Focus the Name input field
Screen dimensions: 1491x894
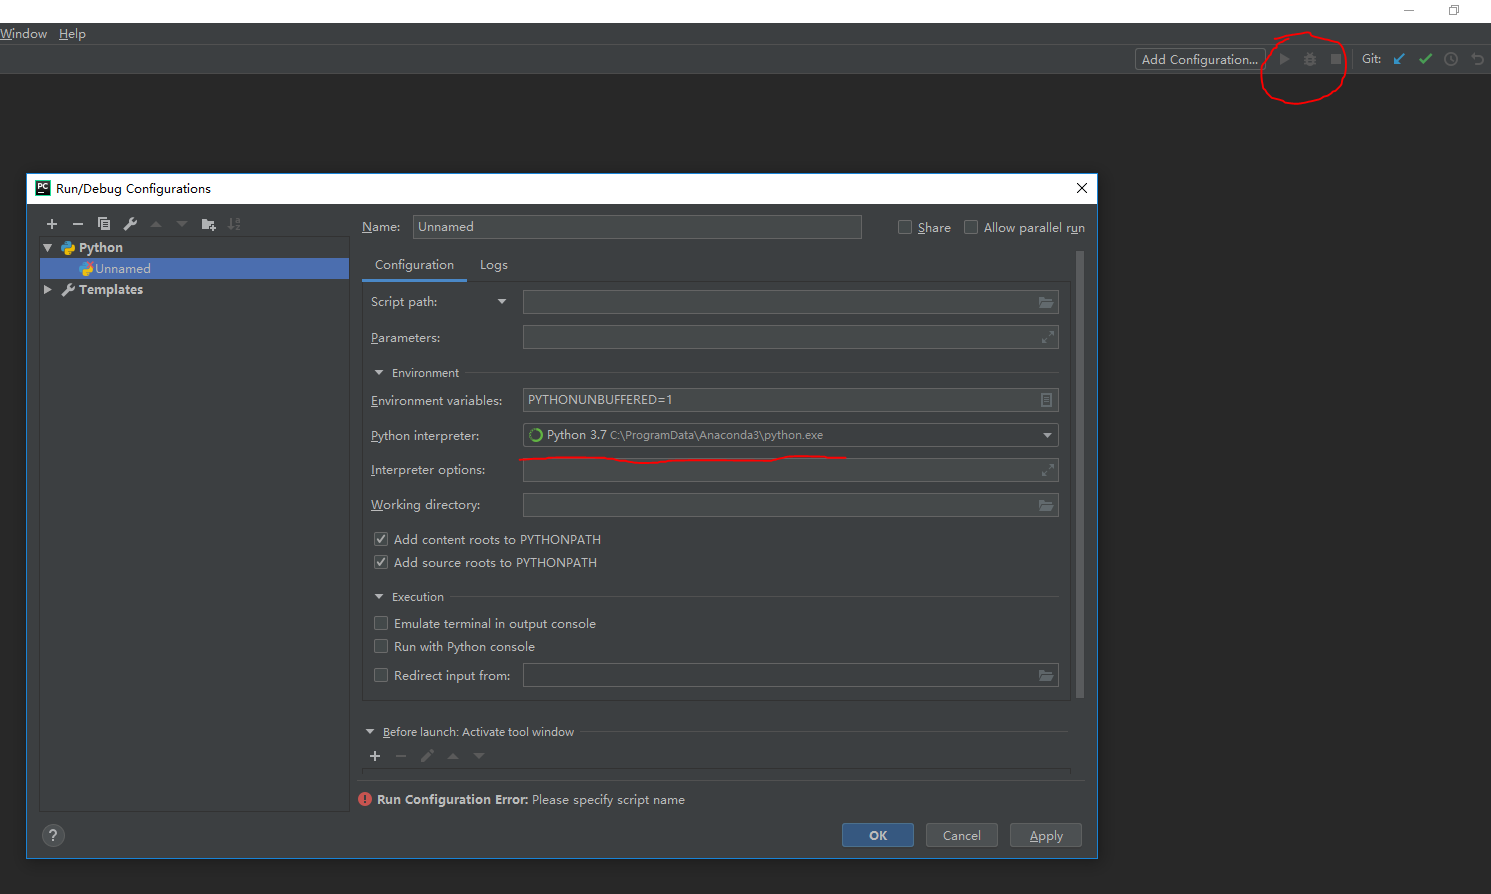637,227
